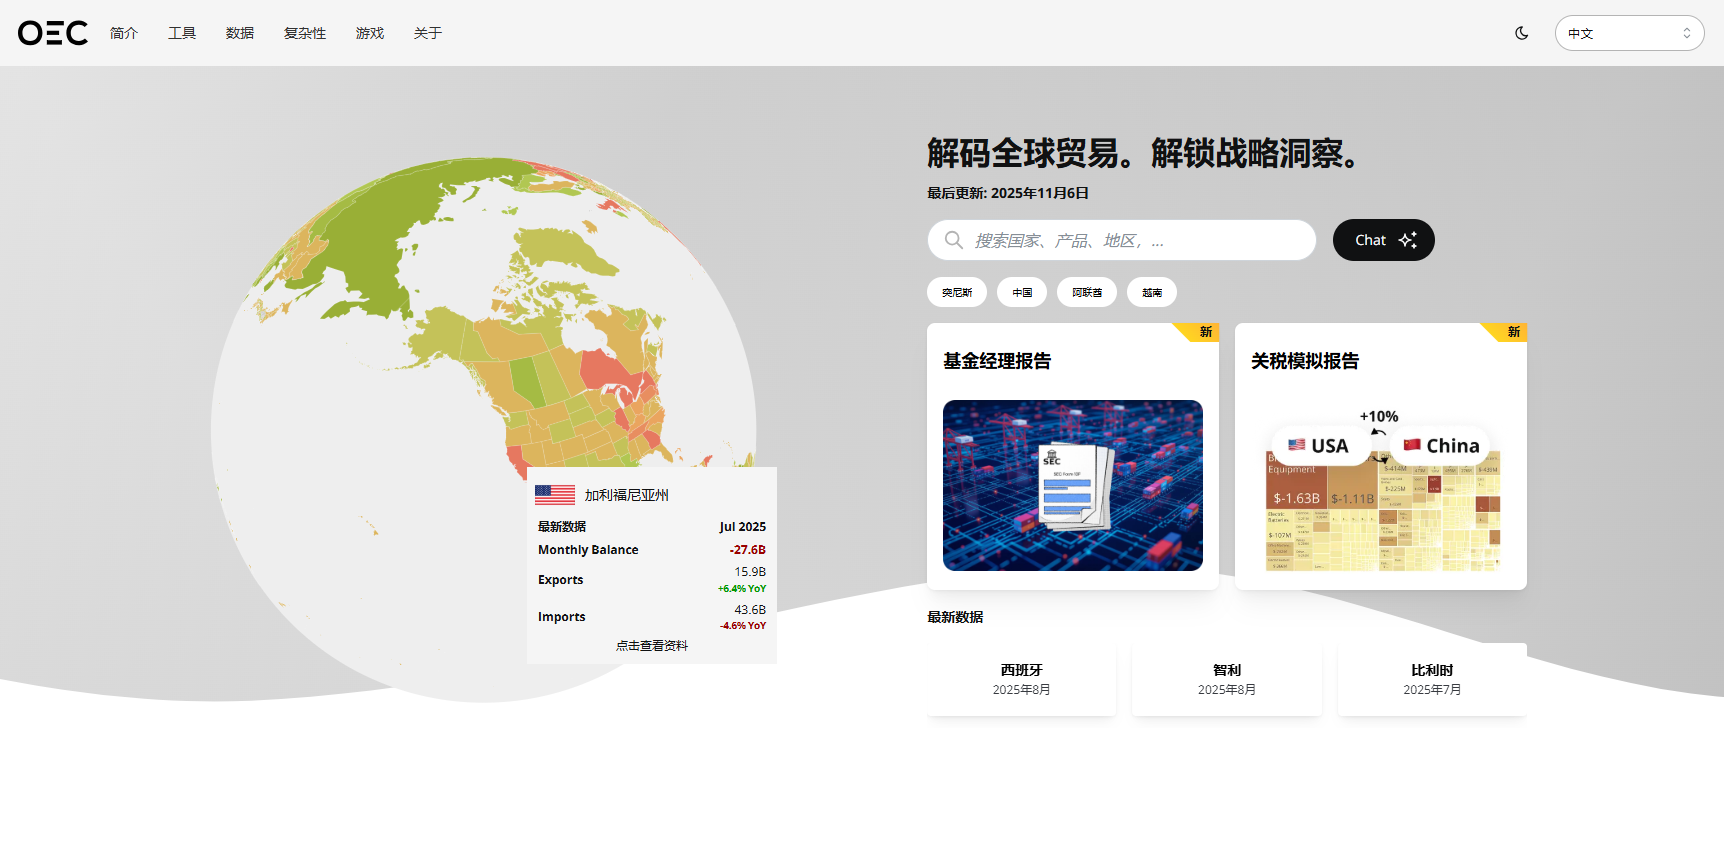1724x846 pixels.
Task: Click the USA flag label in tariff card
Action: point(1319,446)
